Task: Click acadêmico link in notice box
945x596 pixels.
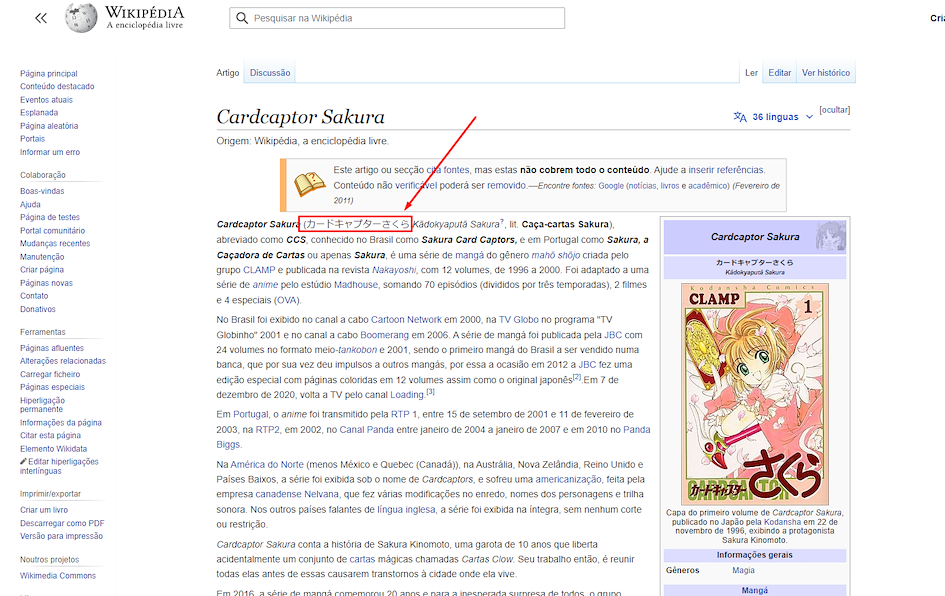Action: [709, 186]
